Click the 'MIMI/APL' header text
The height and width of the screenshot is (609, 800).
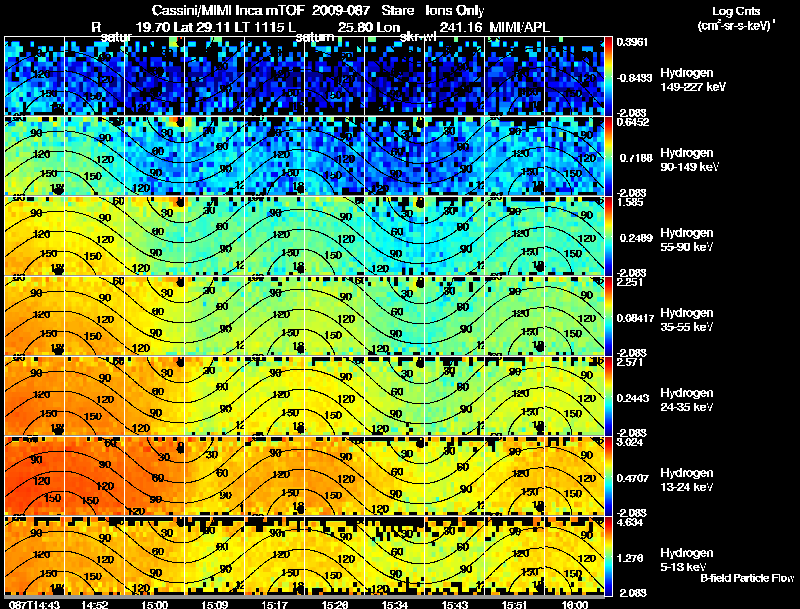pos(519,27)
